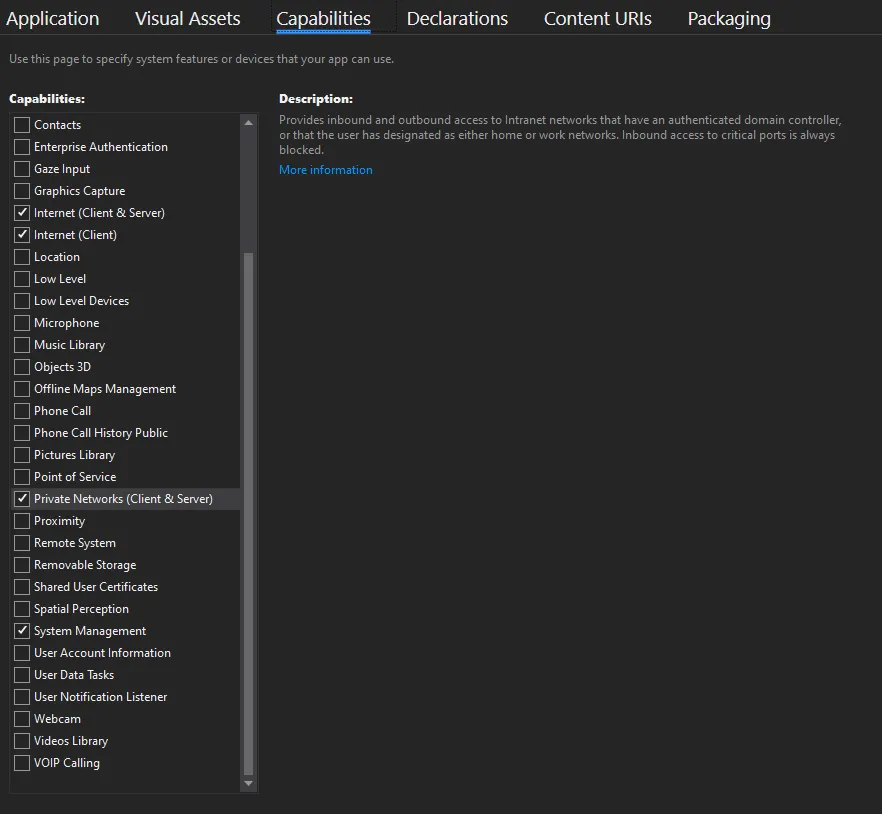Enable the Removable Storage capability
The width and height of the screenshot is (882, 814).
point(22,565)
